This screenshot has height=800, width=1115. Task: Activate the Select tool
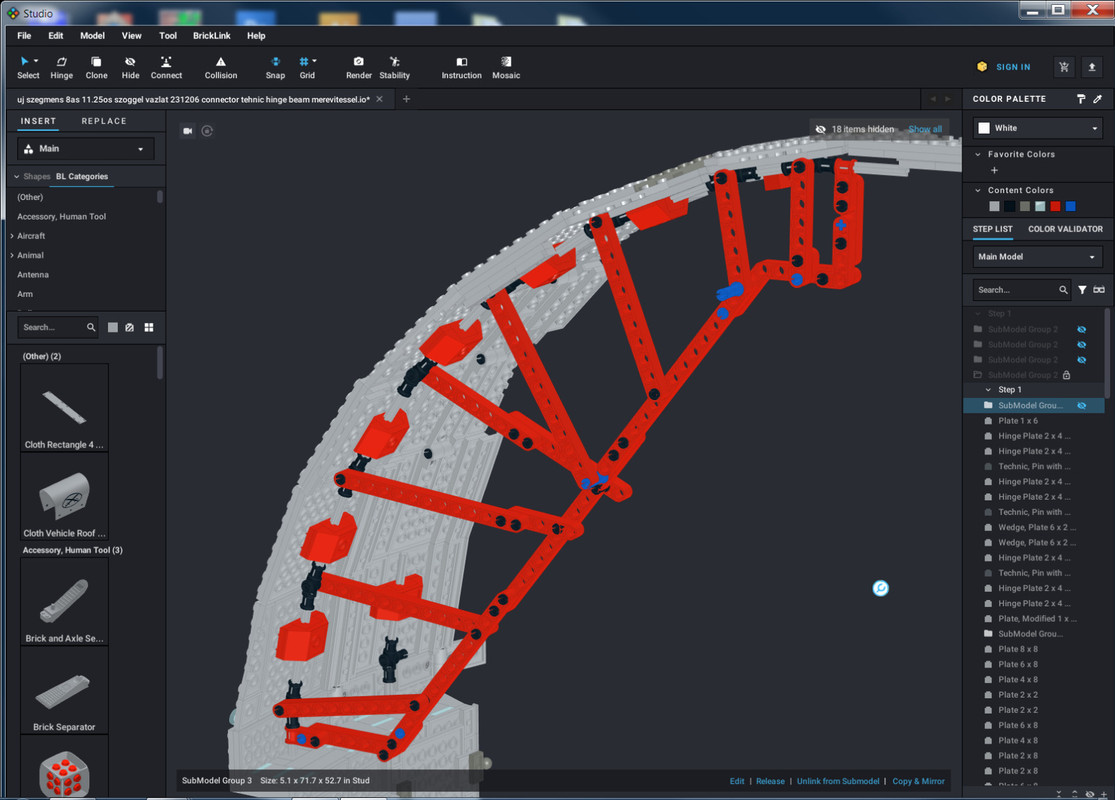(x=28, y=67)
